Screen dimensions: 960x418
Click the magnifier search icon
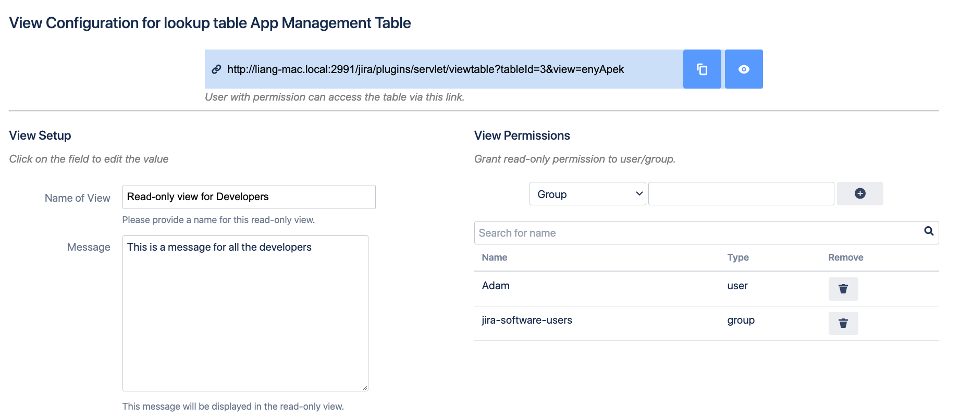tap(929, 232)
